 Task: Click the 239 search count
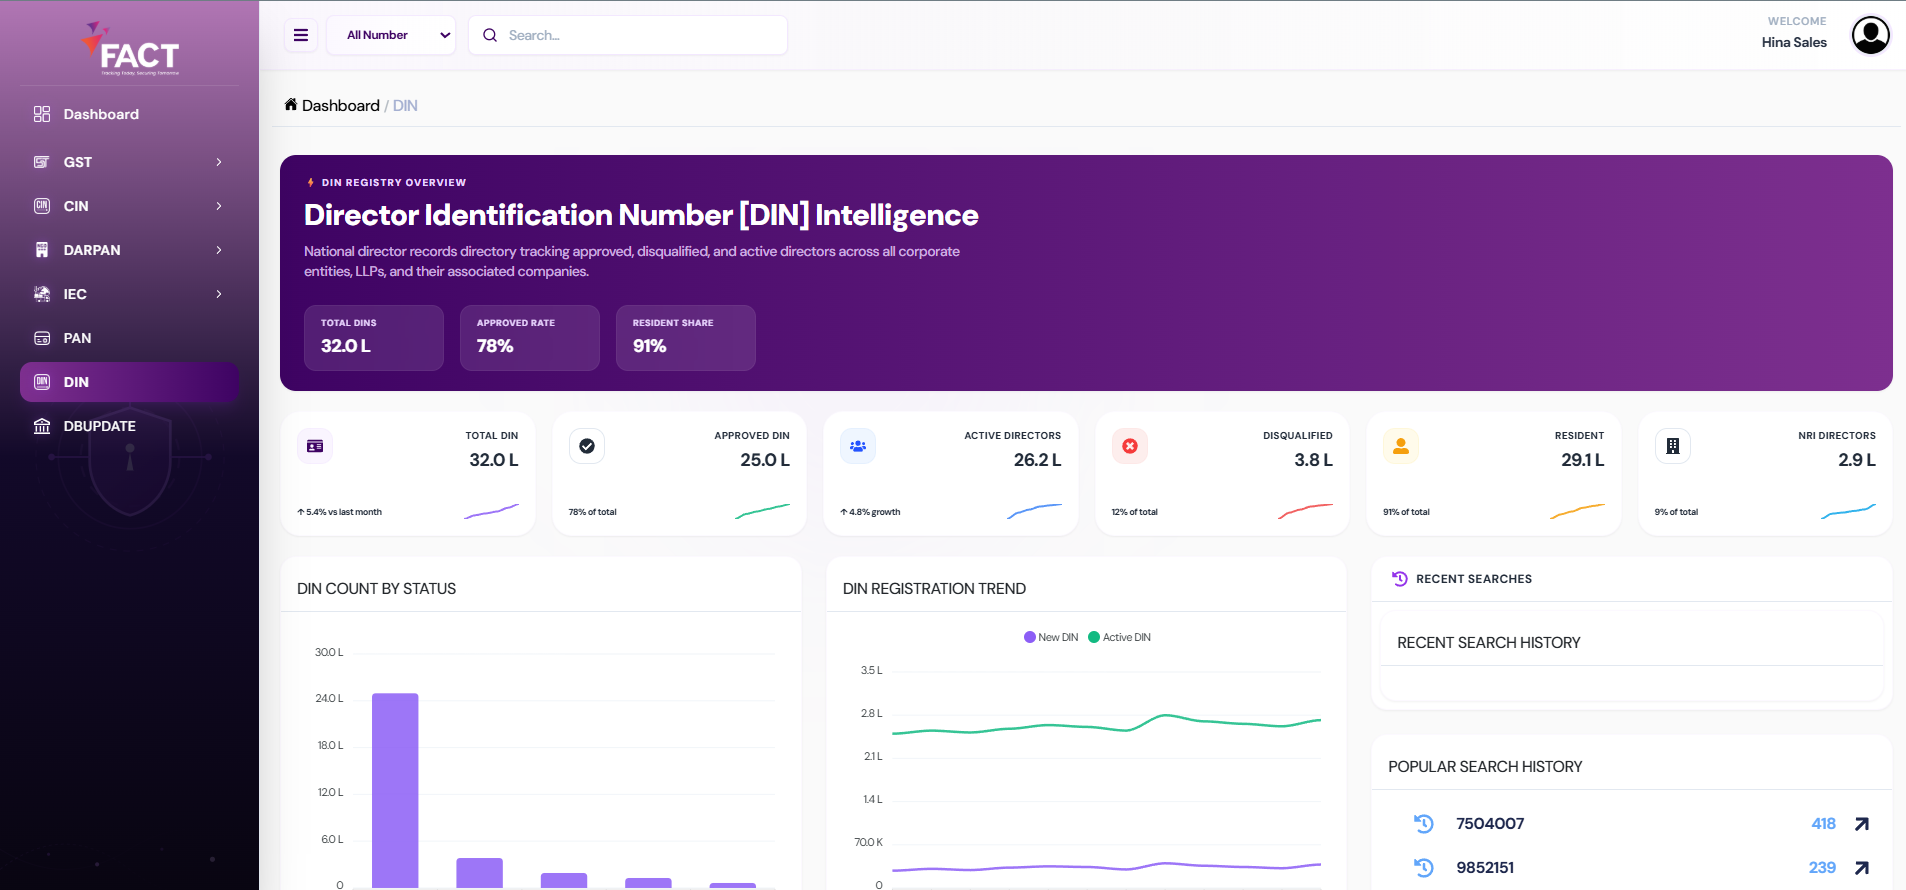(x=1822, y=868)
